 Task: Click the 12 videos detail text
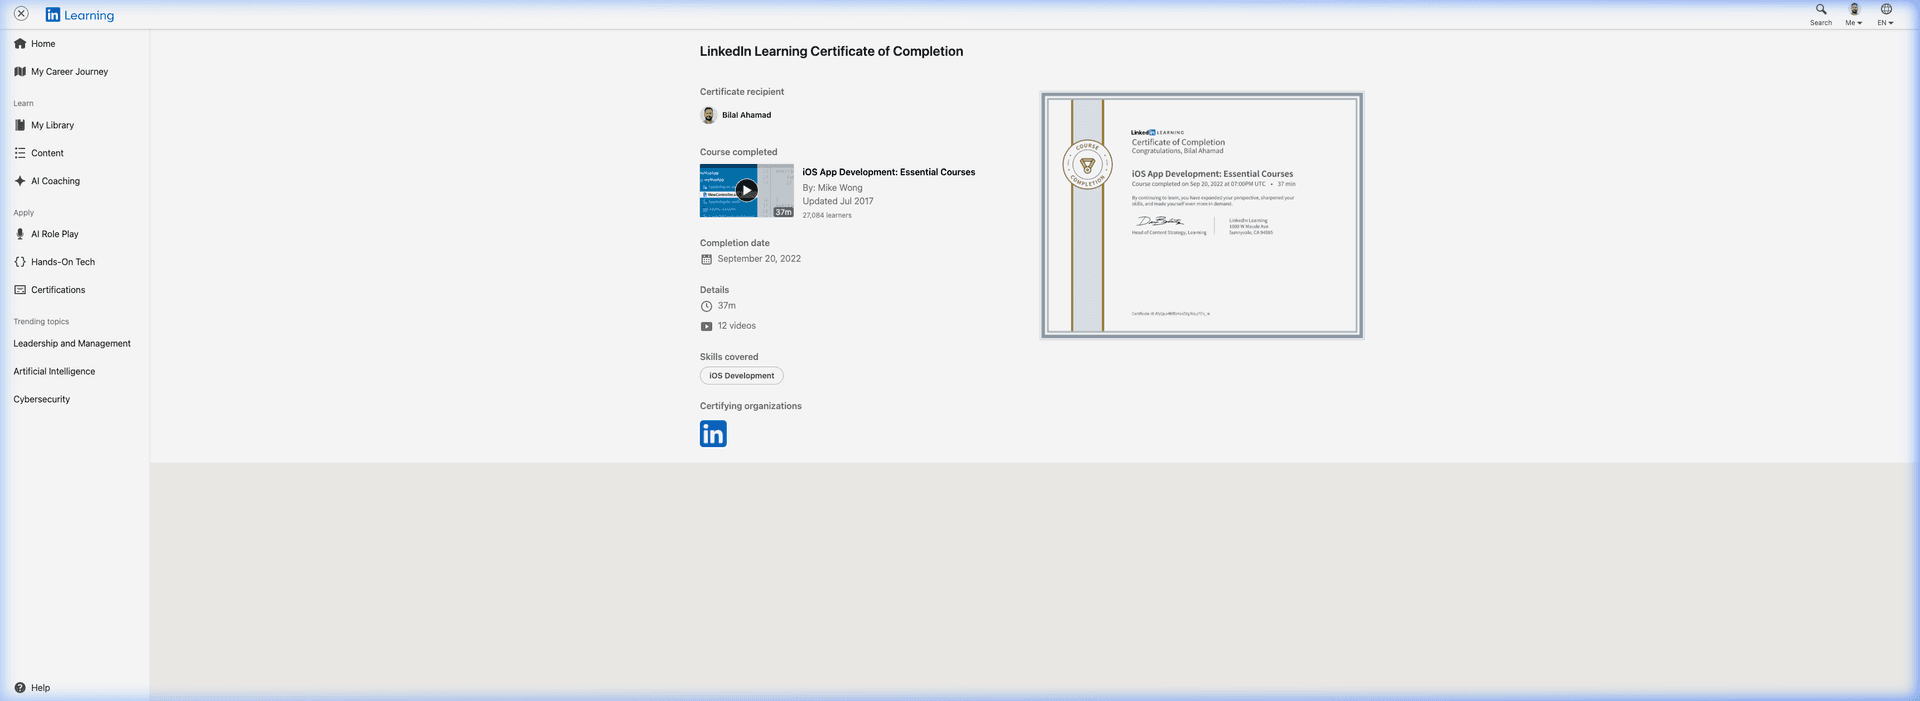[737, 326]
